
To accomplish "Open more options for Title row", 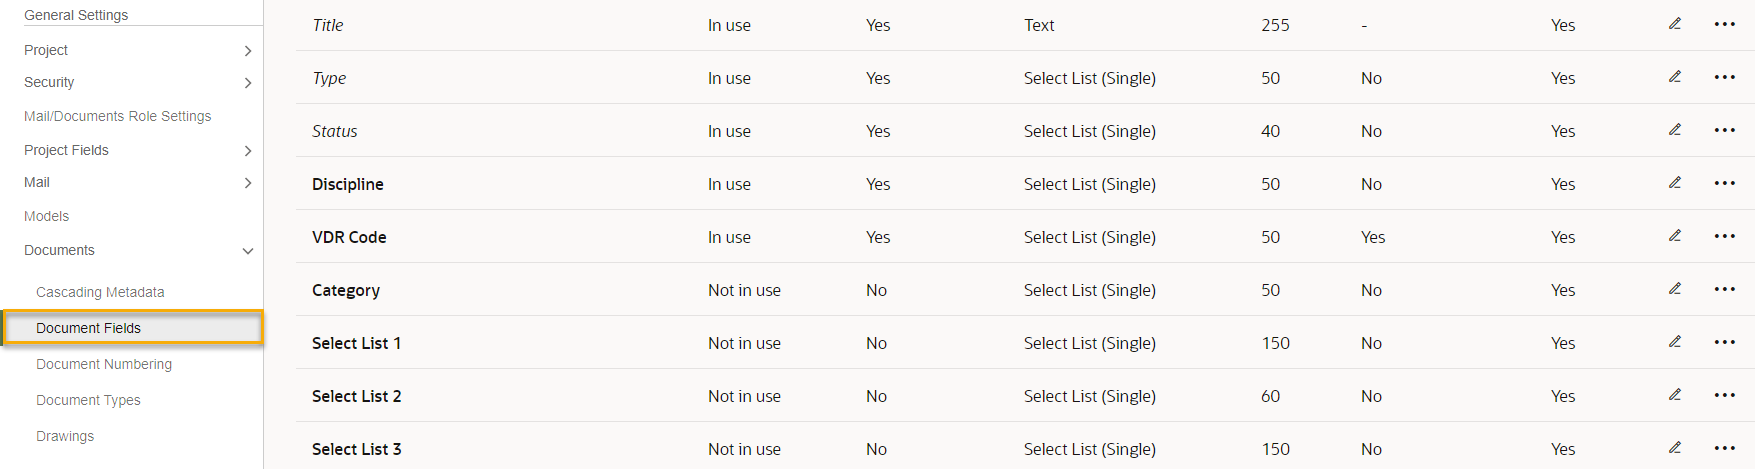I will tap(1725, 24).
